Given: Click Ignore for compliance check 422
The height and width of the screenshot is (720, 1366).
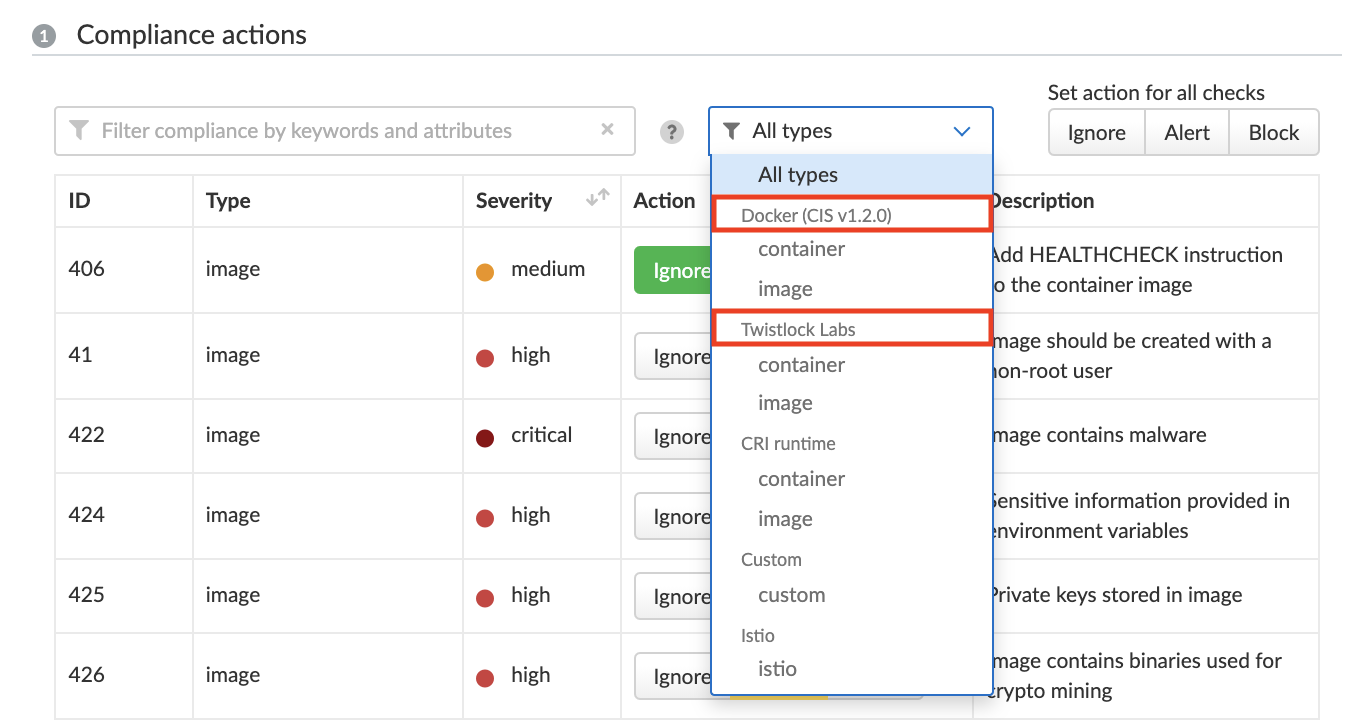Looking at the screenshot, I should 673,437.
